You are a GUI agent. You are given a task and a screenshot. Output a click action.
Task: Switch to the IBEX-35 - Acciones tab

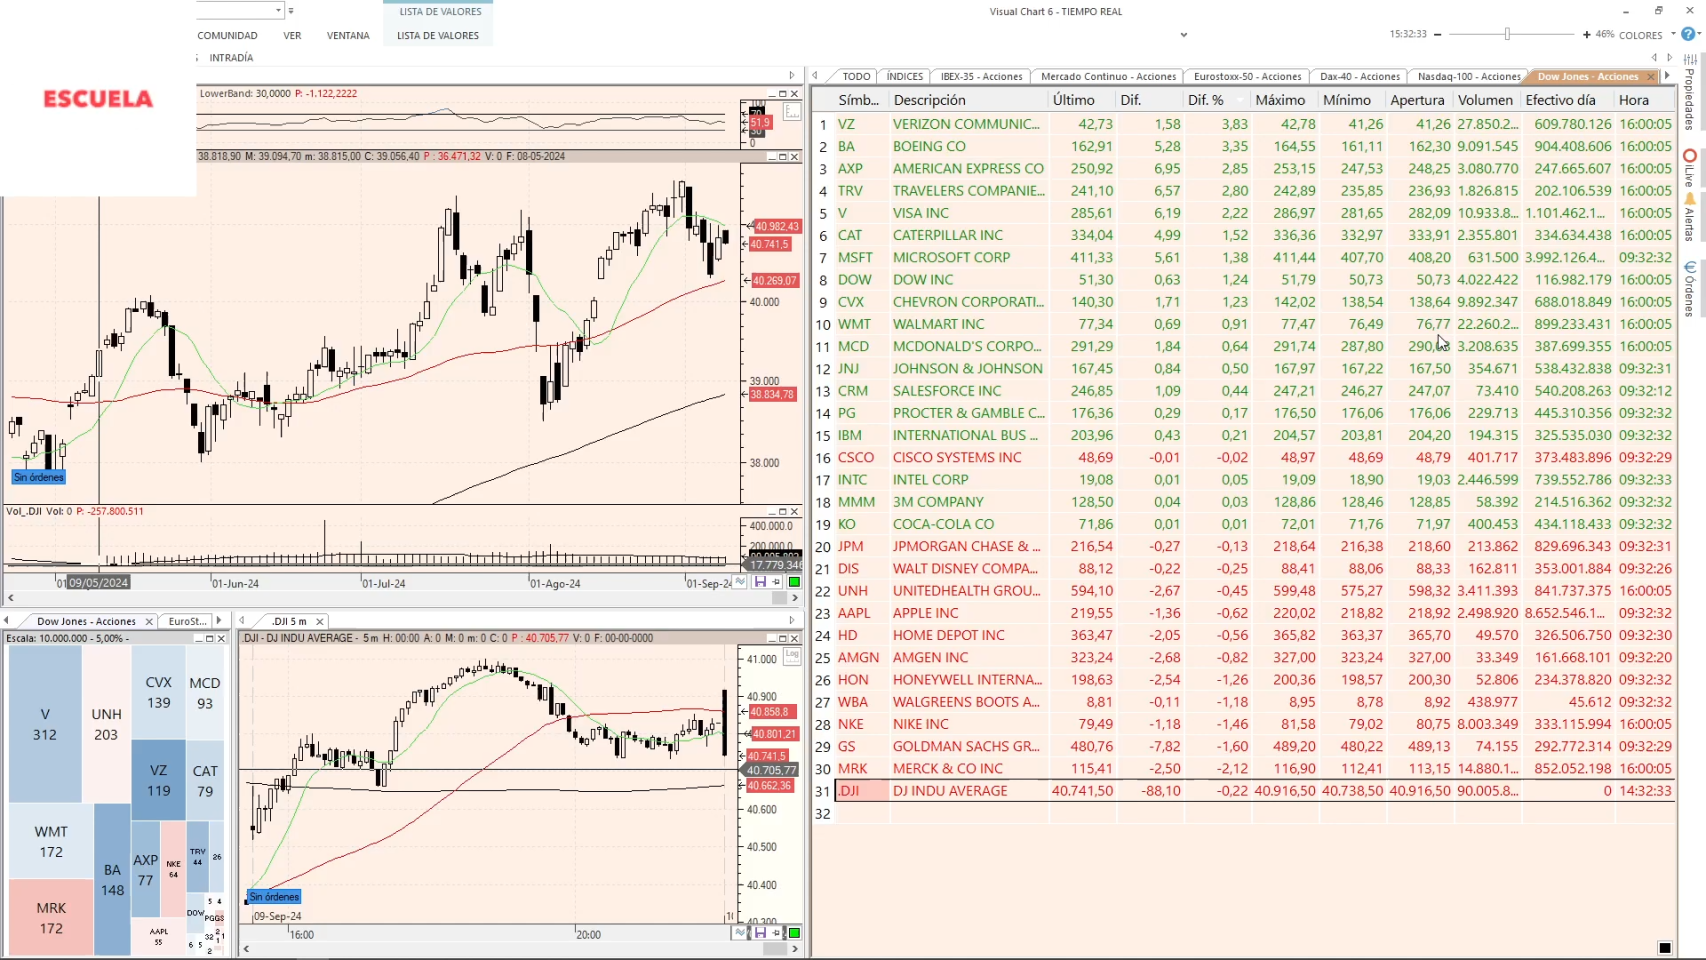(x=981, y=77)
